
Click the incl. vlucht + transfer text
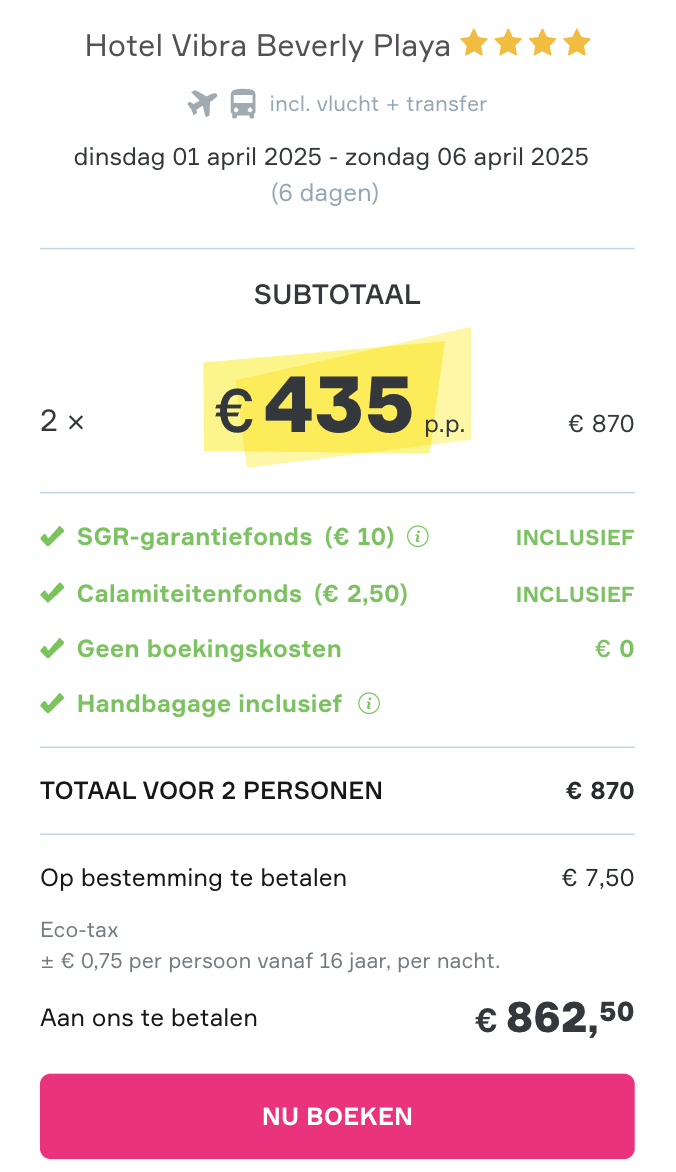378,104
